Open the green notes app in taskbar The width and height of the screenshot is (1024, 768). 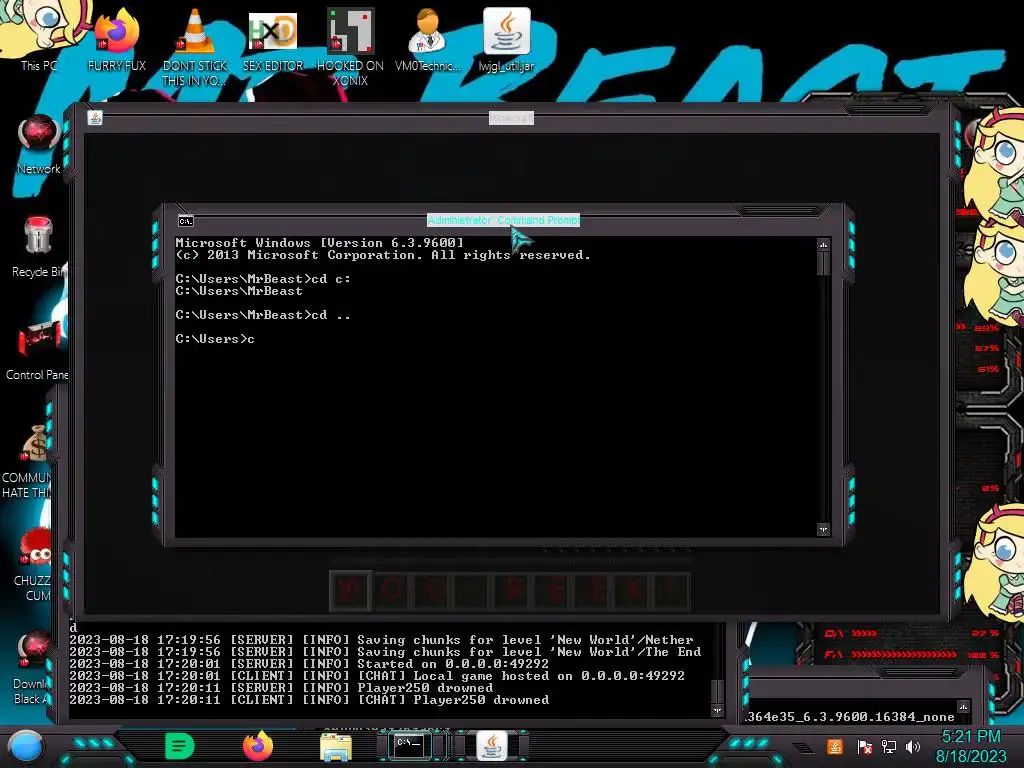coord(179,746)
